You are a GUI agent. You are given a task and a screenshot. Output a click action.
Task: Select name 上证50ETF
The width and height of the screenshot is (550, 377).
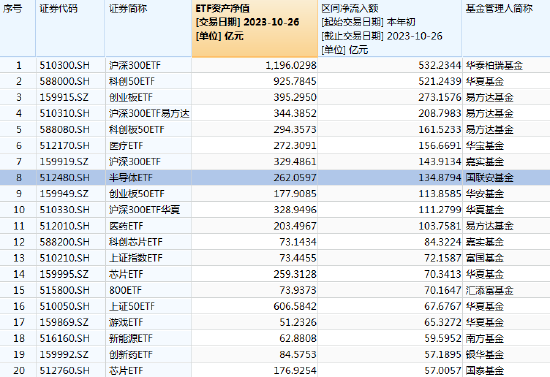pyautogui.click(x=132, y=306)
